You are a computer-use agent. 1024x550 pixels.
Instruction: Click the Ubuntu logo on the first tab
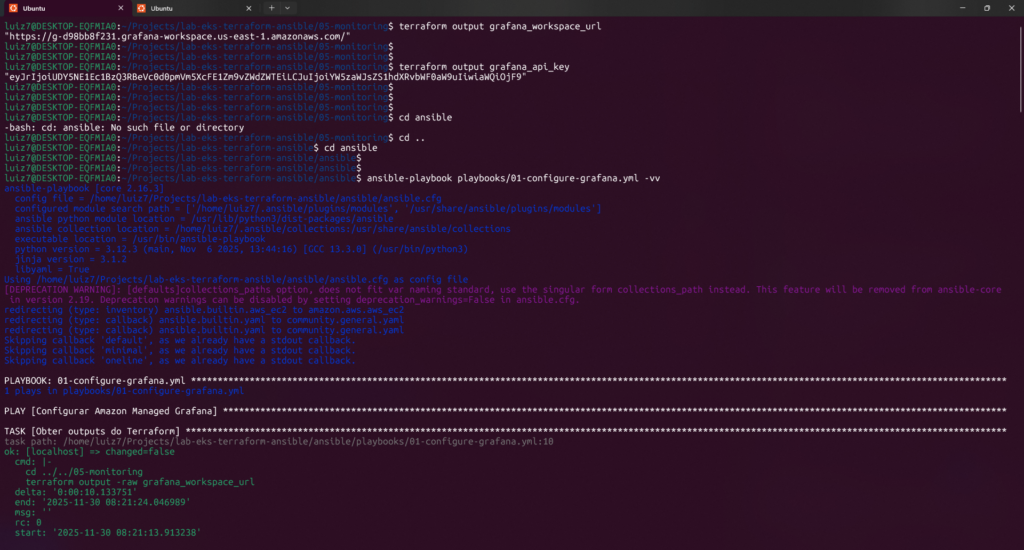(13, 8)
